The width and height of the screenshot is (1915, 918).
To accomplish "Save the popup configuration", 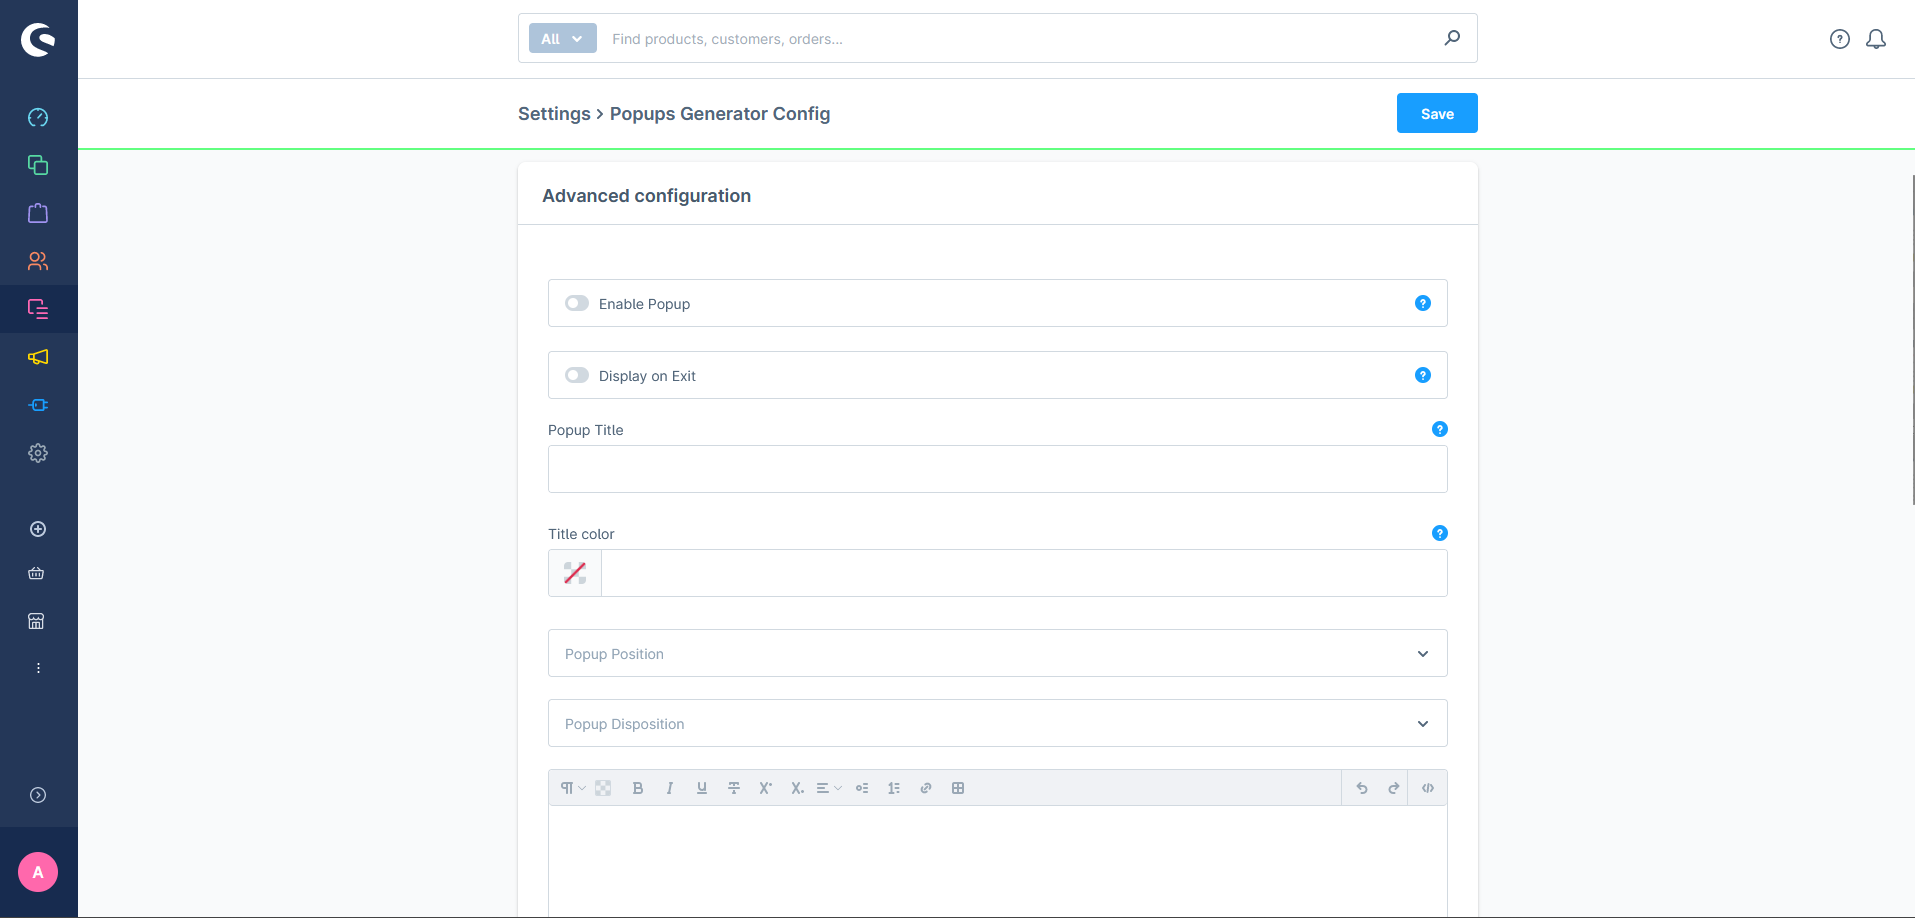I will pos(1437,113).
